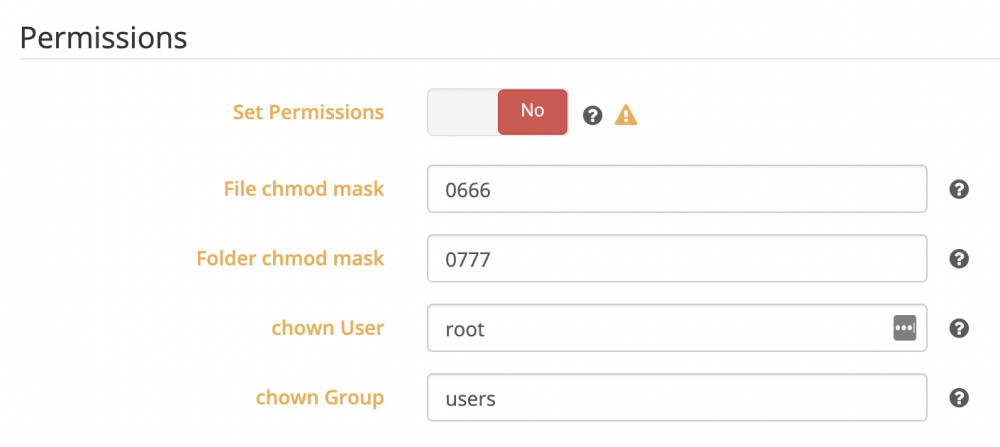Click the chown Group label
This screenshot has height=447, width=1000.
click(320, 397)
